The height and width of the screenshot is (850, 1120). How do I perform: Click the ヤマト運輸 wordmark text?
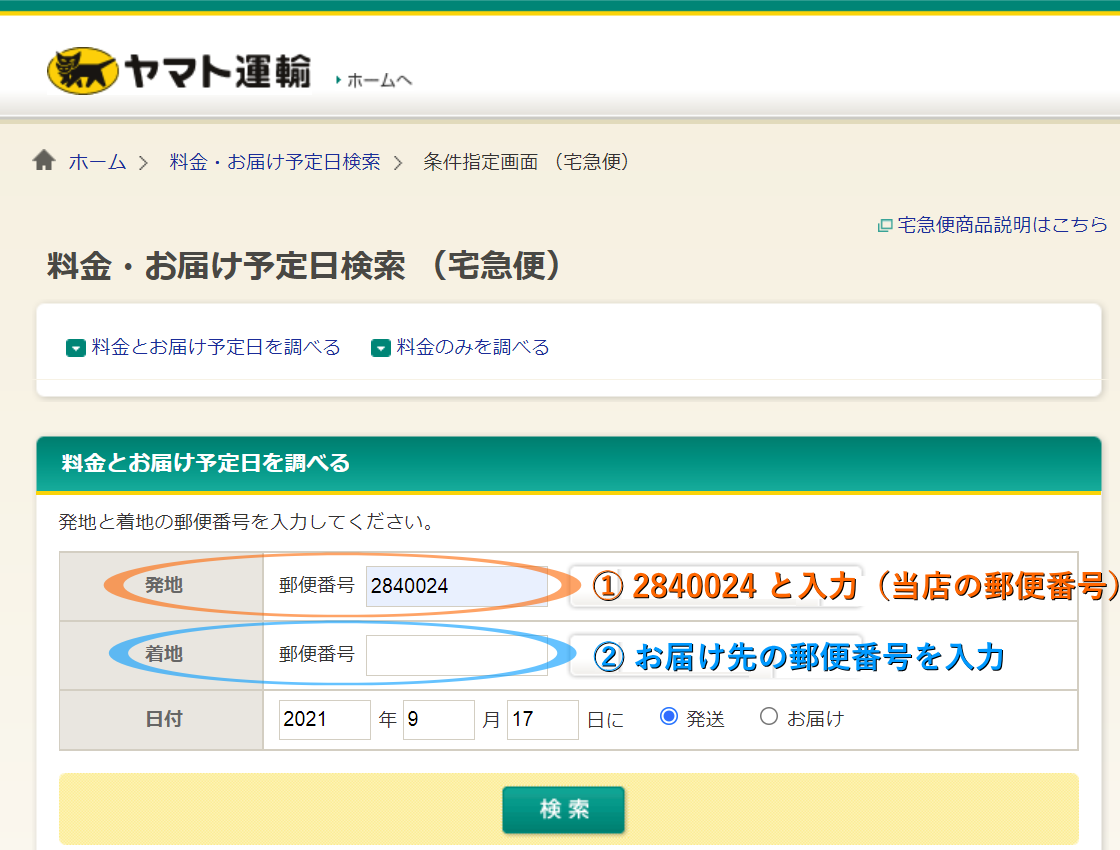pos(217,72)
